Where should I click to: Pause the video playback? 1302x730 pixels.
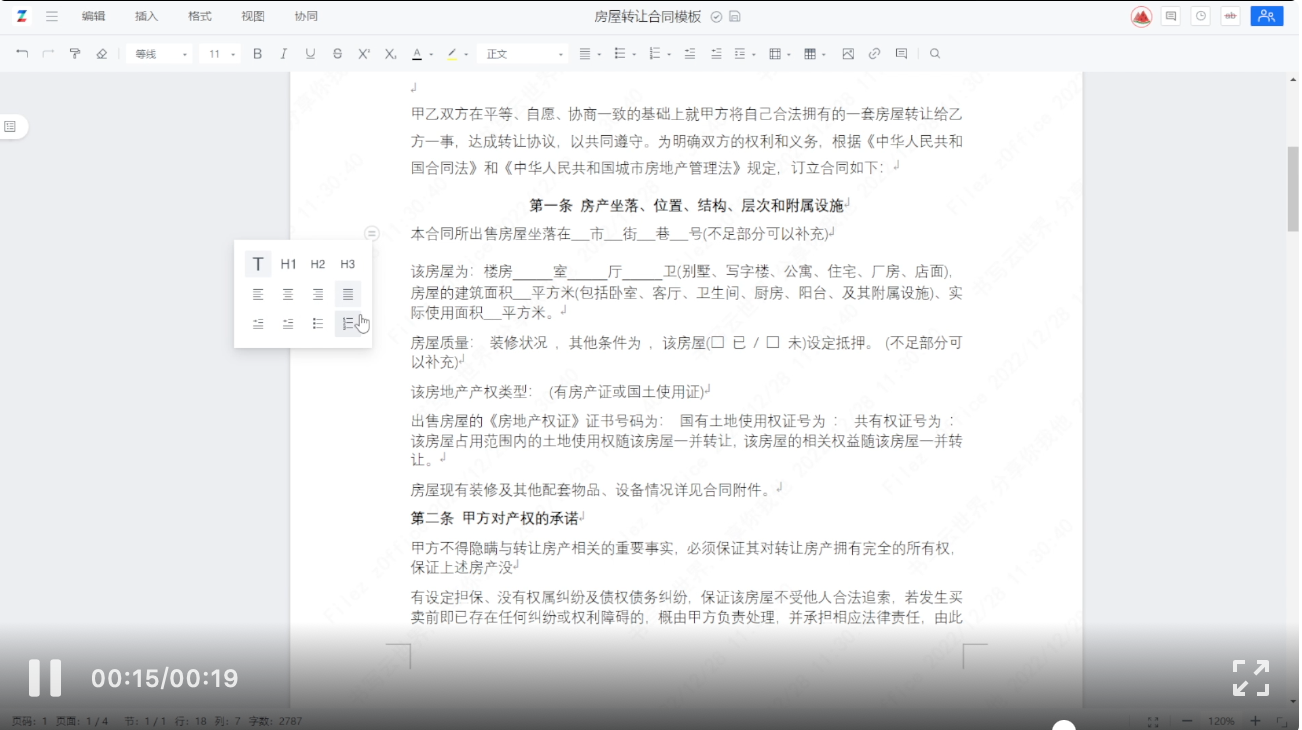click(45, 678)
